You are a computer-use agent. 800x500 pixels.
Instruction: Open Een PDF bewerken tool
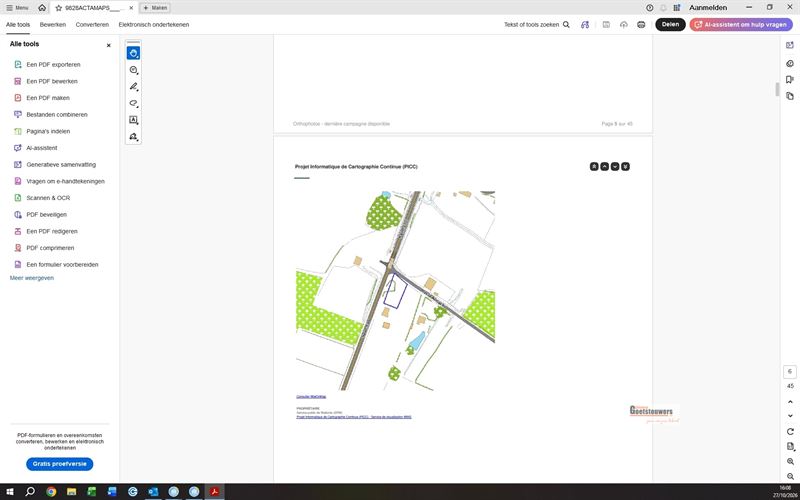pos(52,82)
